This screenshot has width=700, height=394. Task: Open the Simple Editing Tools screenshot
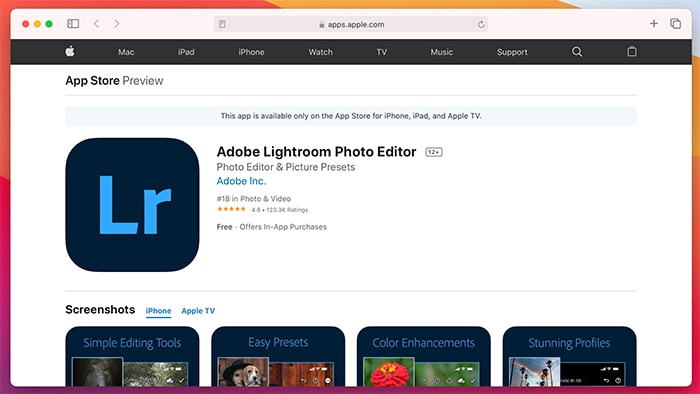[132, 356]
